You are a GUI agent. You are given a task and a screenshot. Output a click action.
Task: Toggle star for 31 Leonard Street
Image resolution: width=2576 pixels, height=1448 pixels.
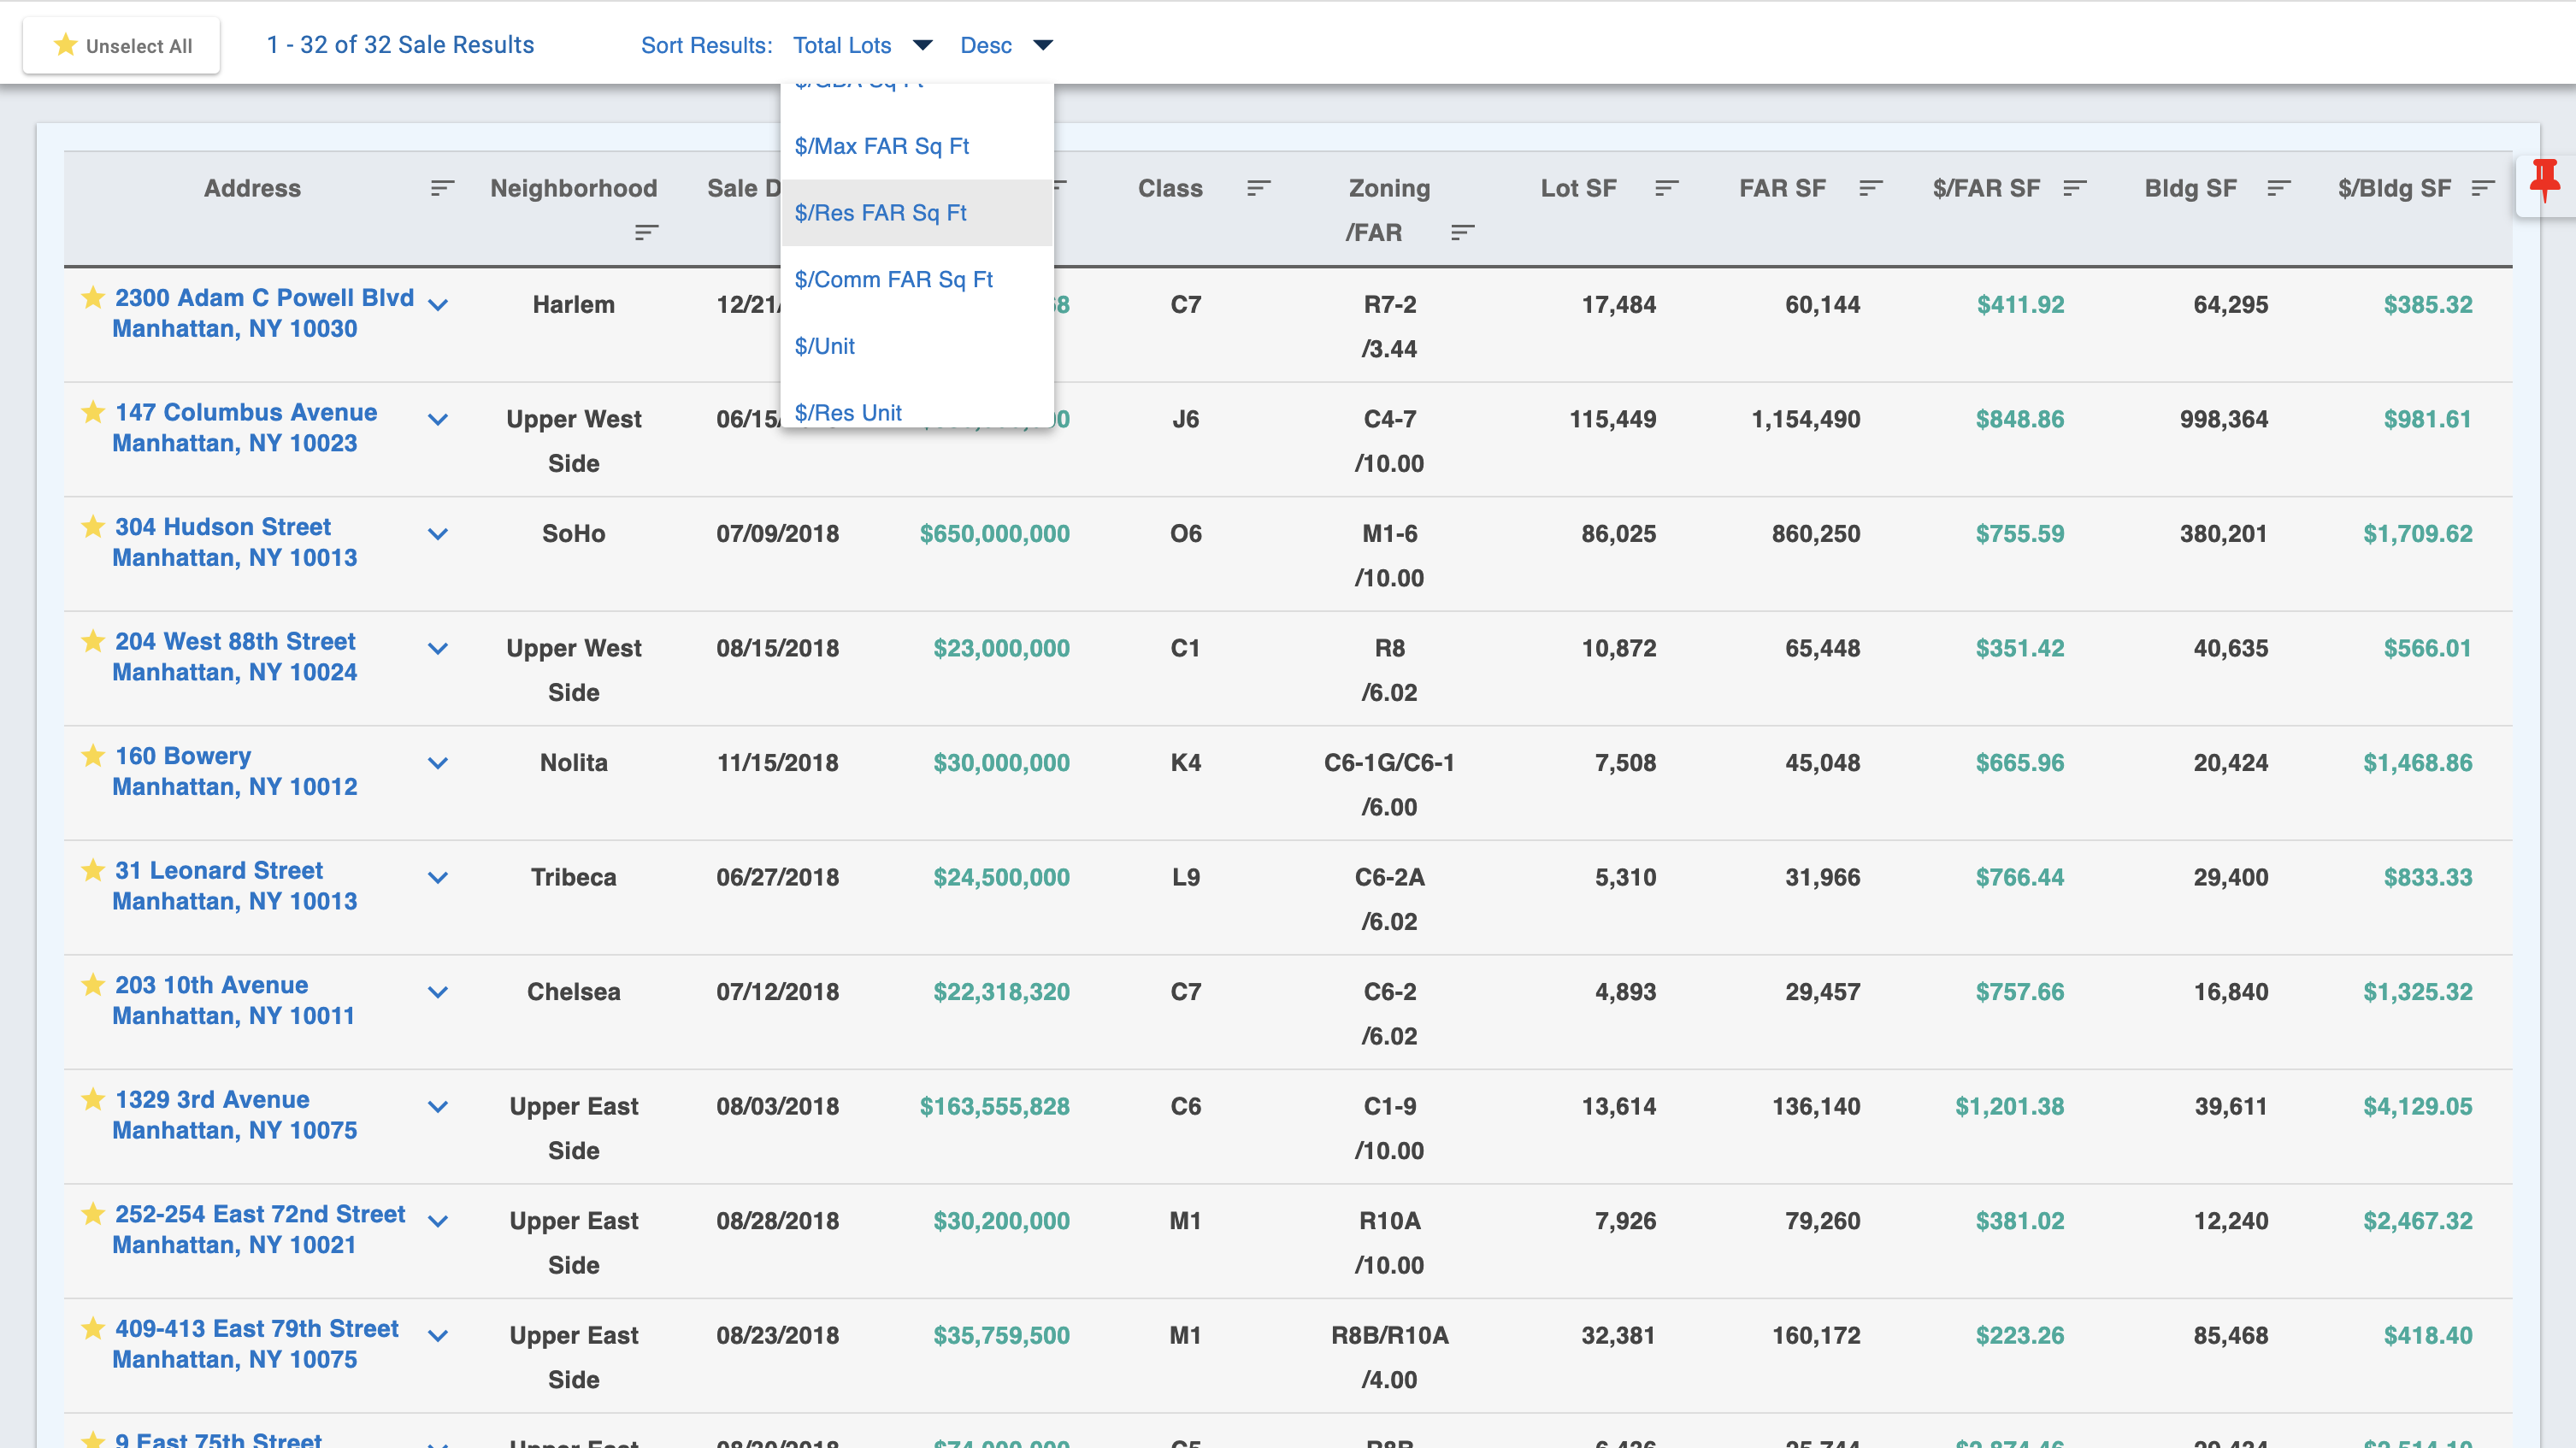click(93, 869)
